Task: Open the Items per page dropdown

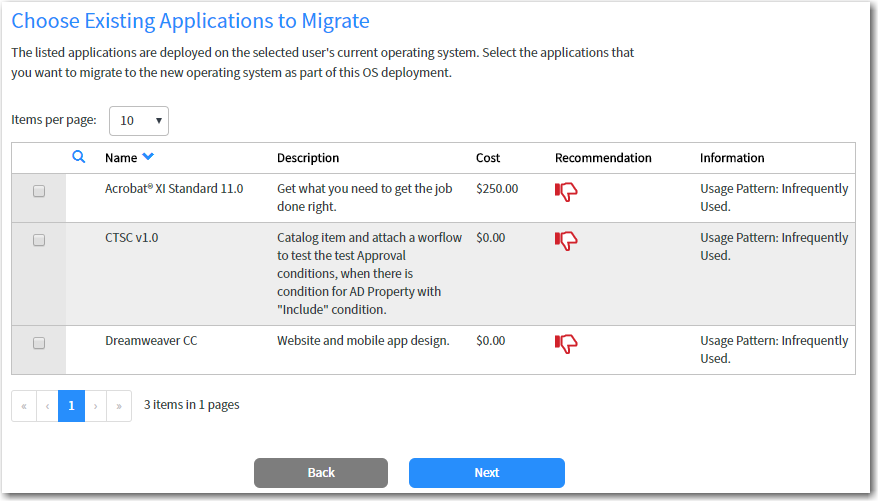Action: point(139,121)
